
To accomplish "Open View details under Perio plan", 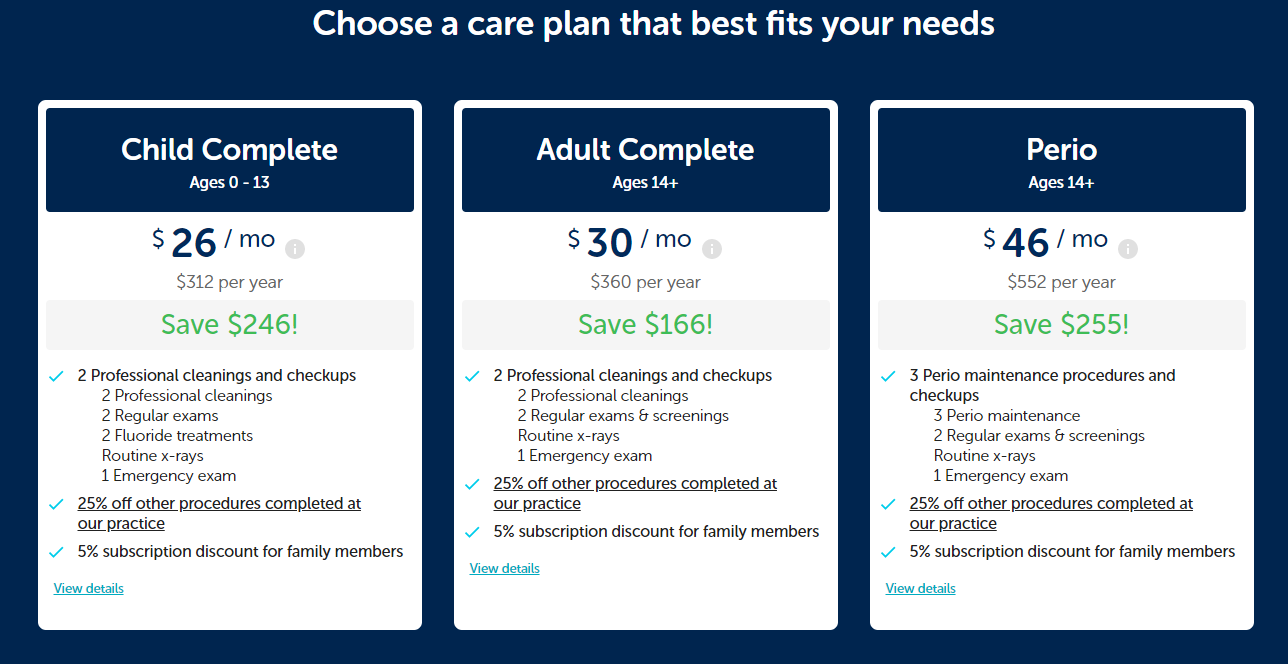I will point(921,588).
